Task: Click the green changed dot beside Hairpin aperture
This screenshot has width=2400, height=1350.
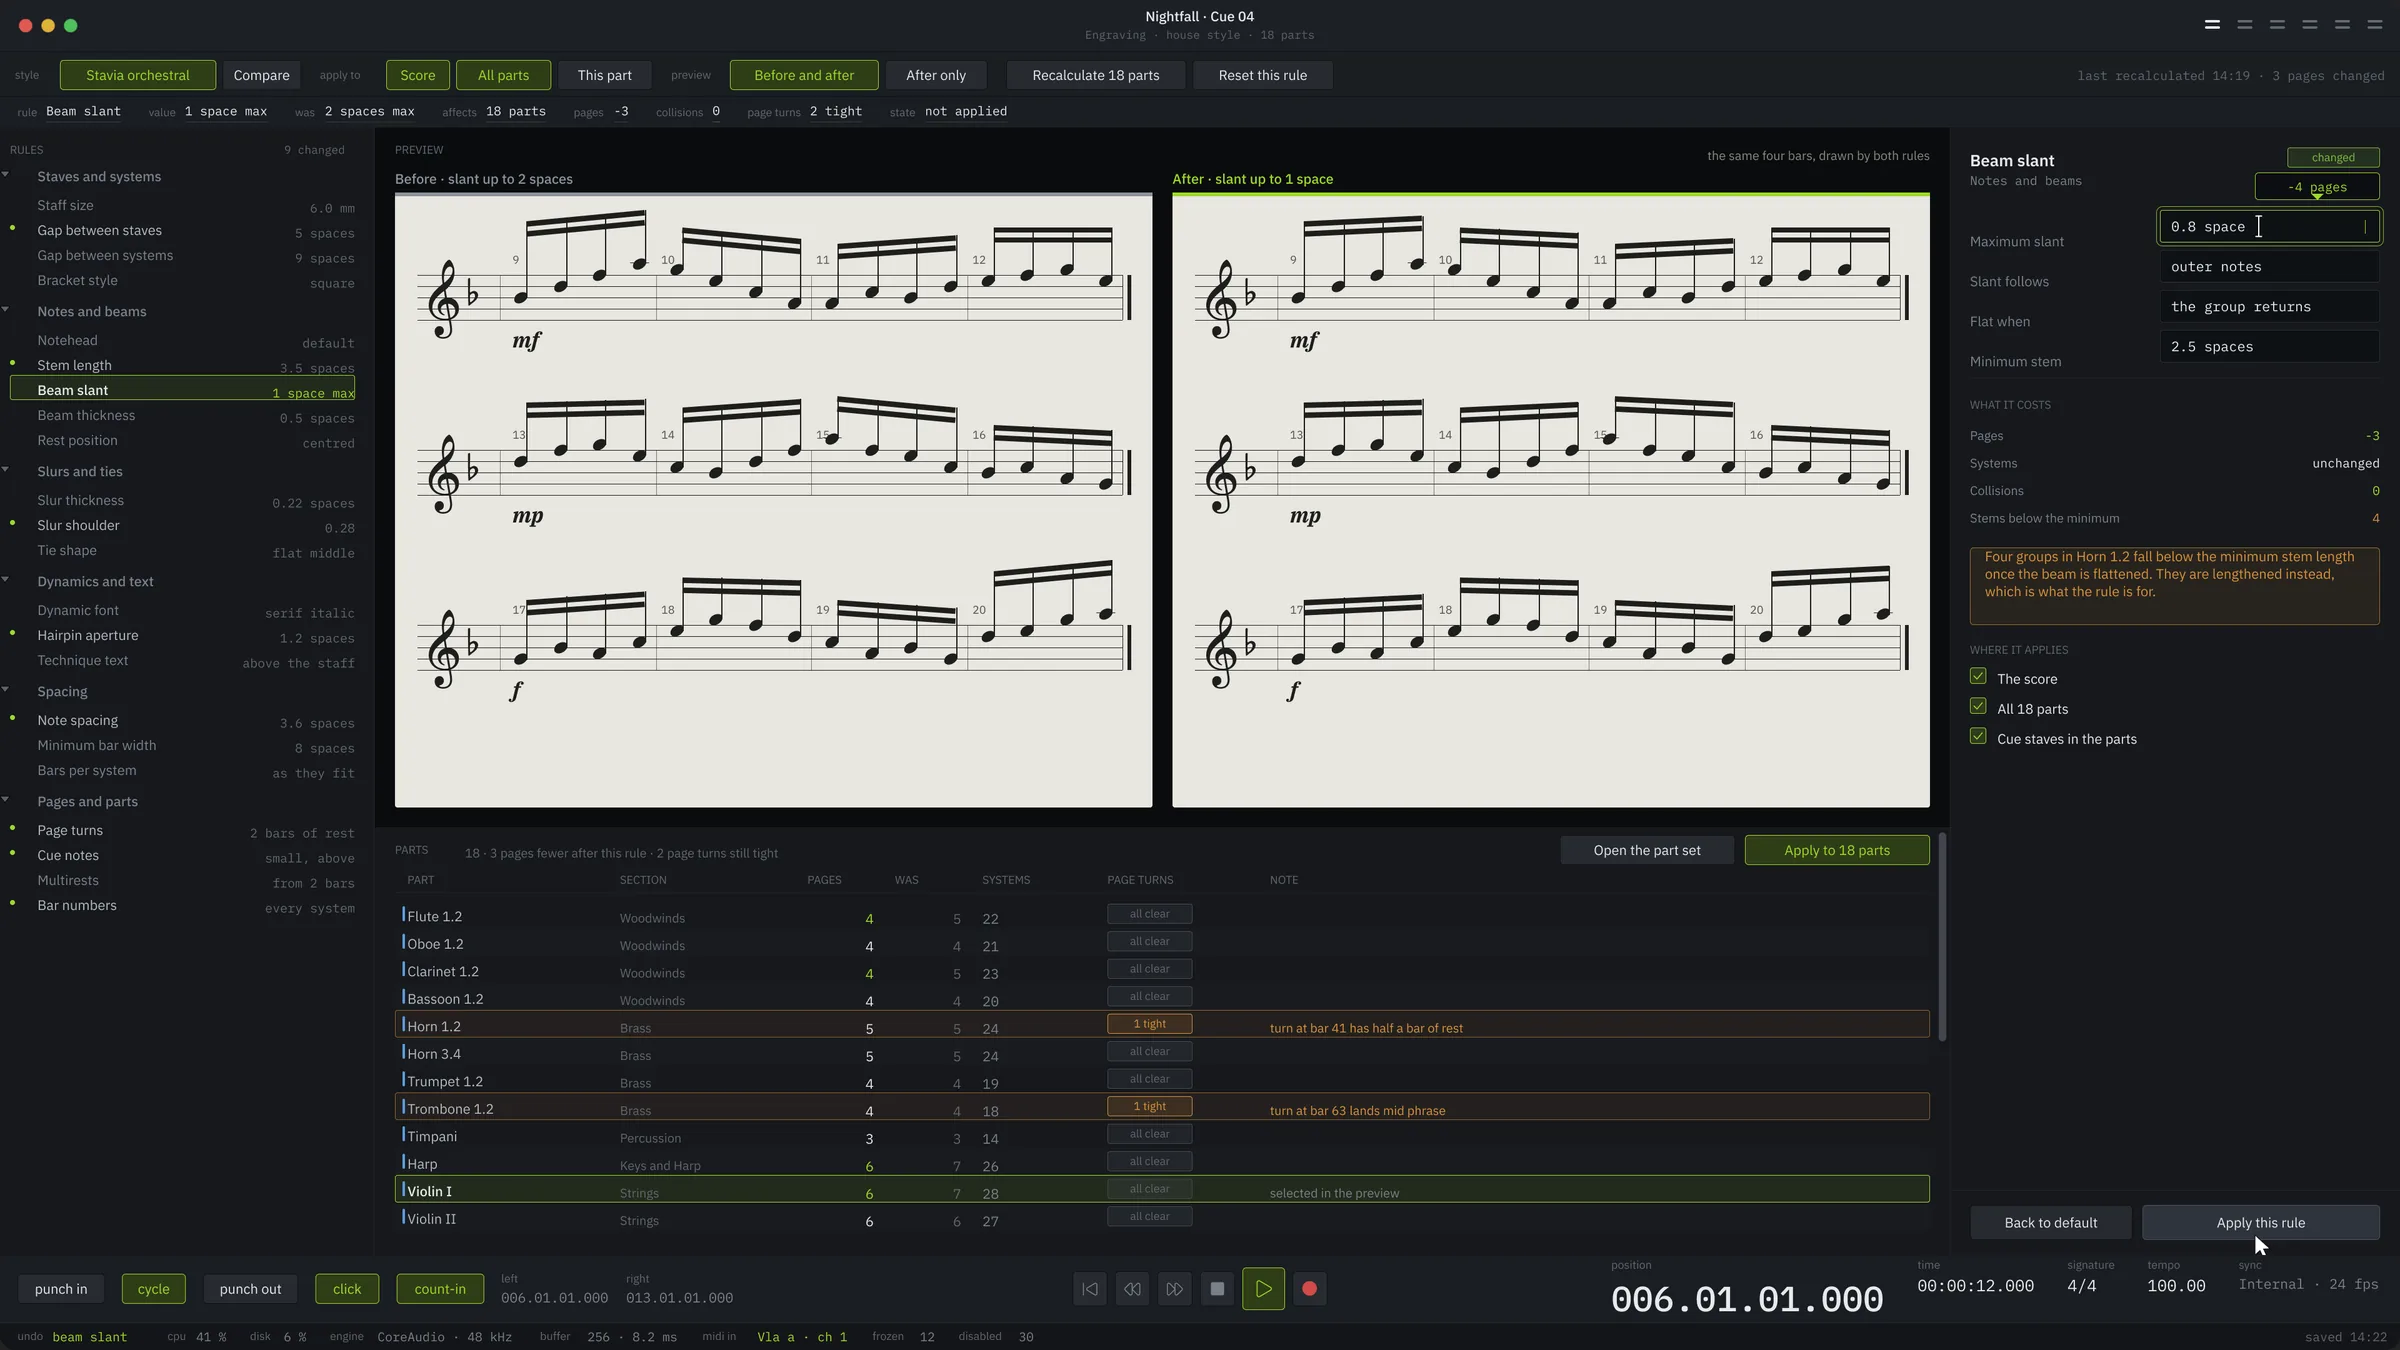Action: (x=12, y=632)
